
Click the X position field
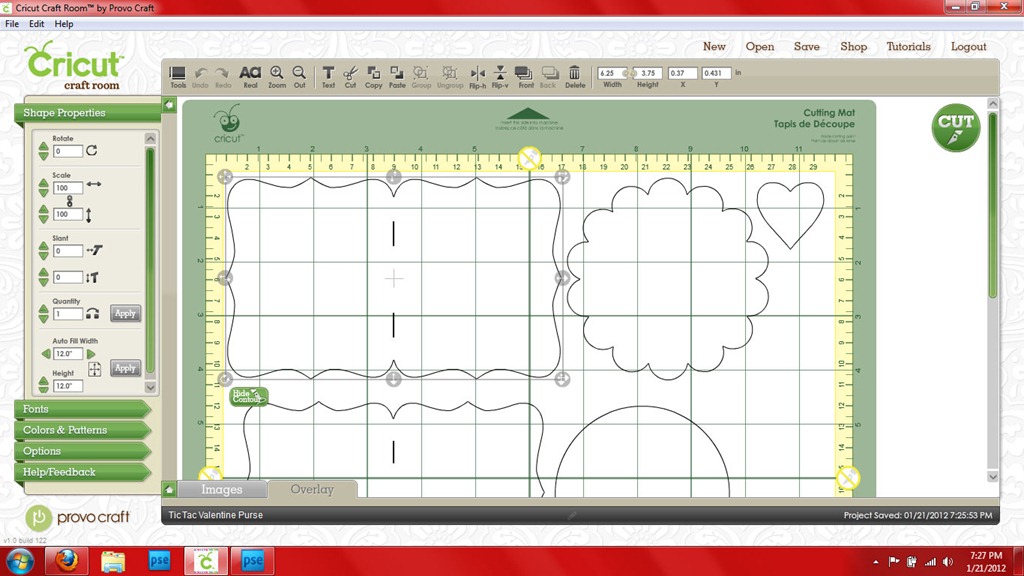pos(682,73)
